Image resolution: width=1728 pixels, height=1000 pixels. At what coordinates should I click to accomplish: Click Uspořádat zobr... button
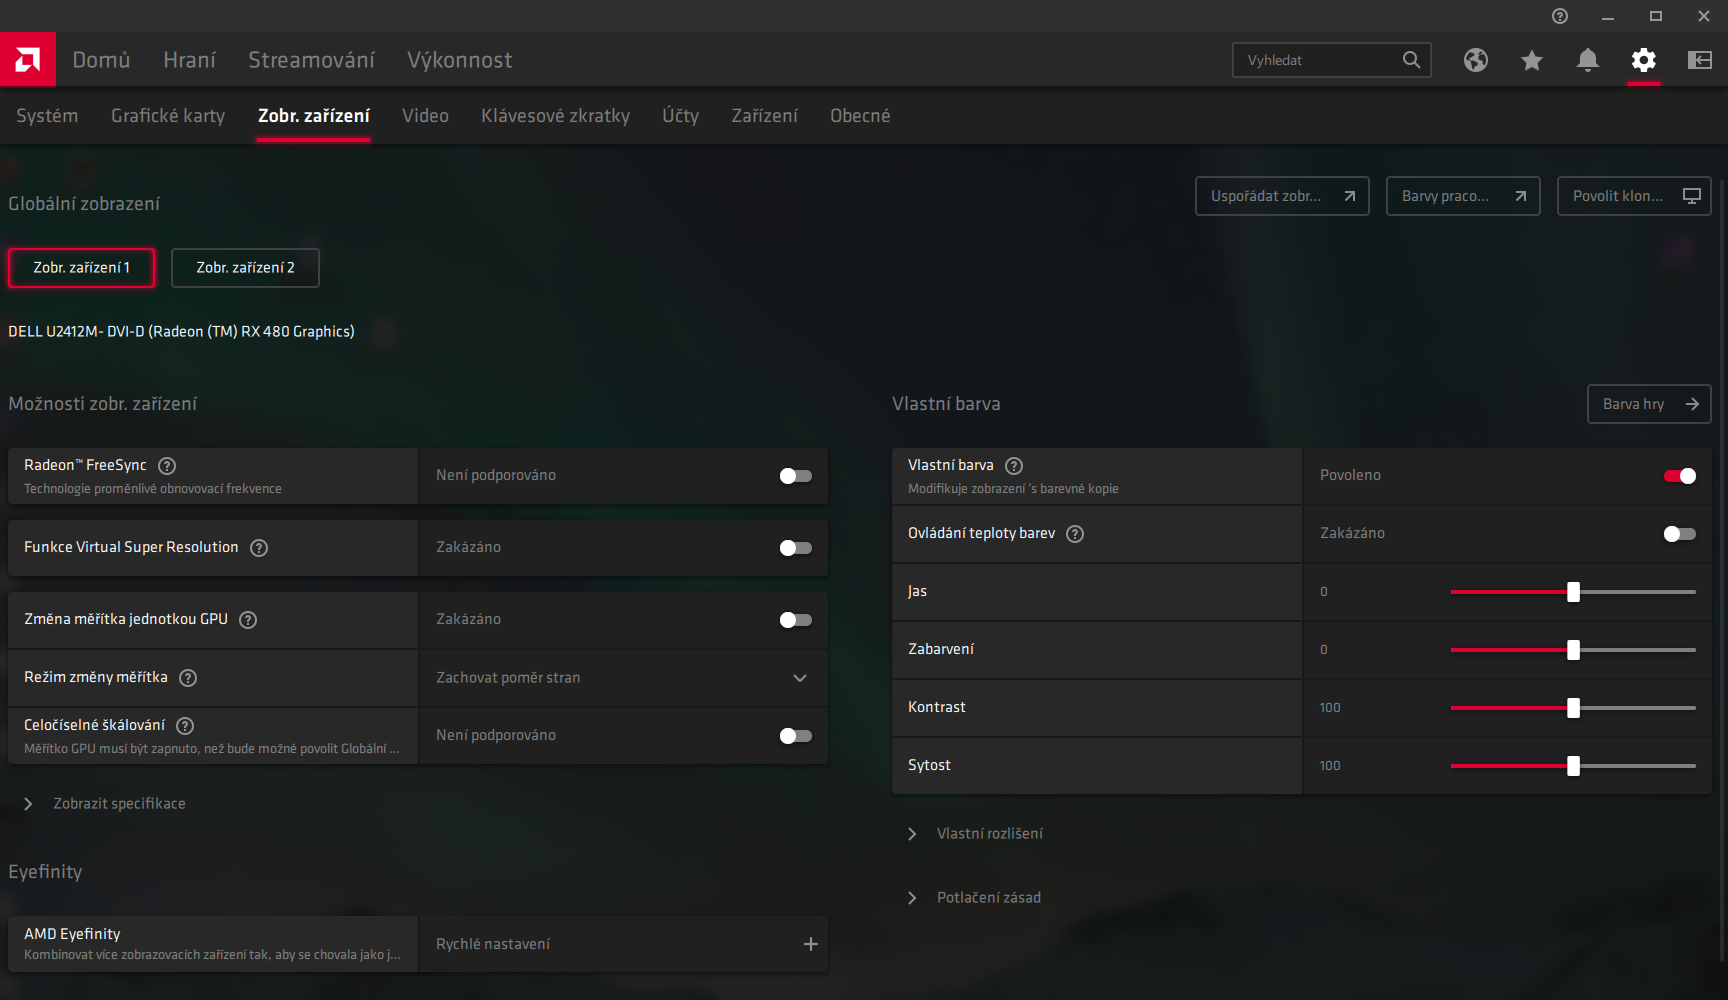1282,196
